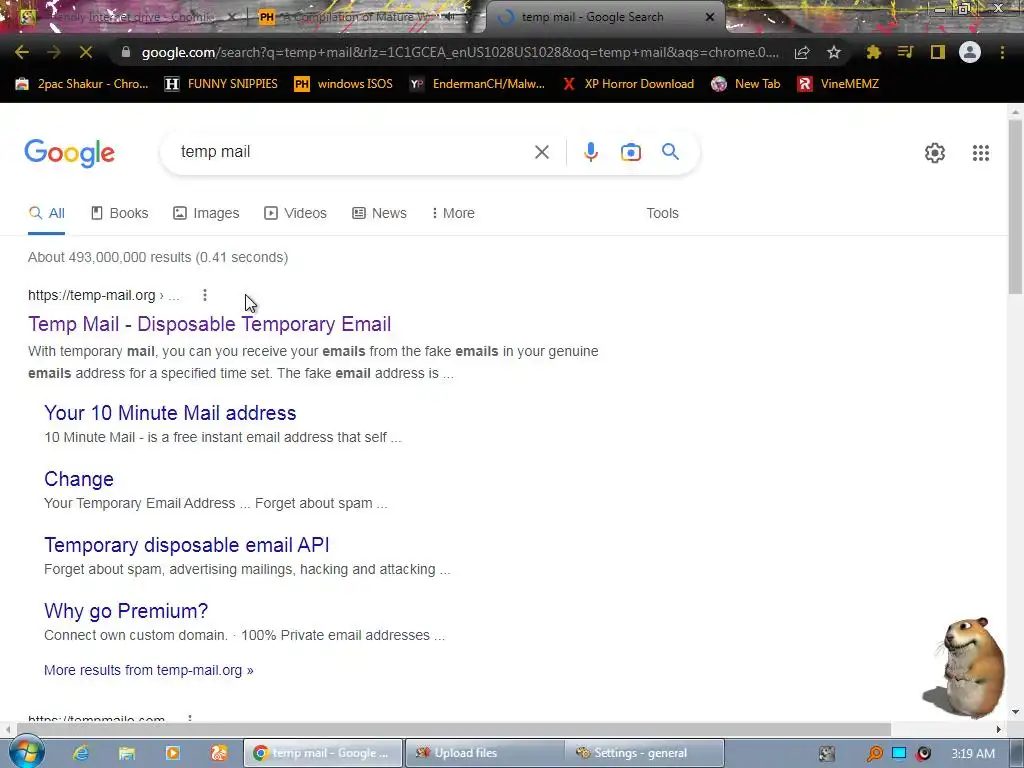Open Windows Explorer from taskbar
Image resolution: width=1024 pixels, height=768 pixels.
(127, 753)
